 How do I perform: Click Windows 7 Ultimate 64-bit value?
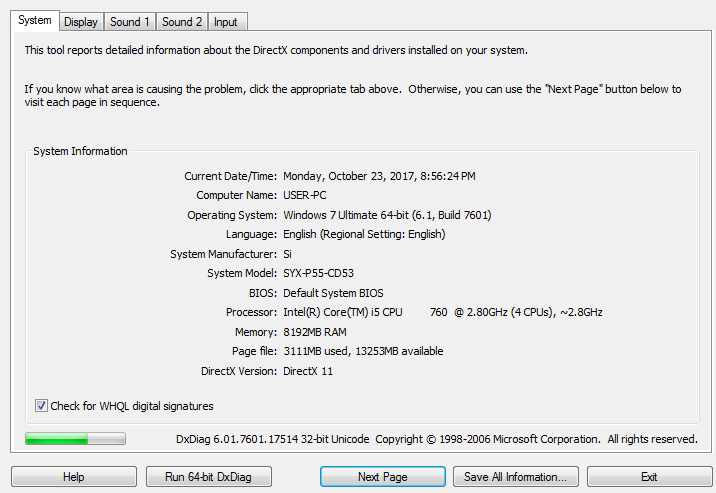point(387,215)
